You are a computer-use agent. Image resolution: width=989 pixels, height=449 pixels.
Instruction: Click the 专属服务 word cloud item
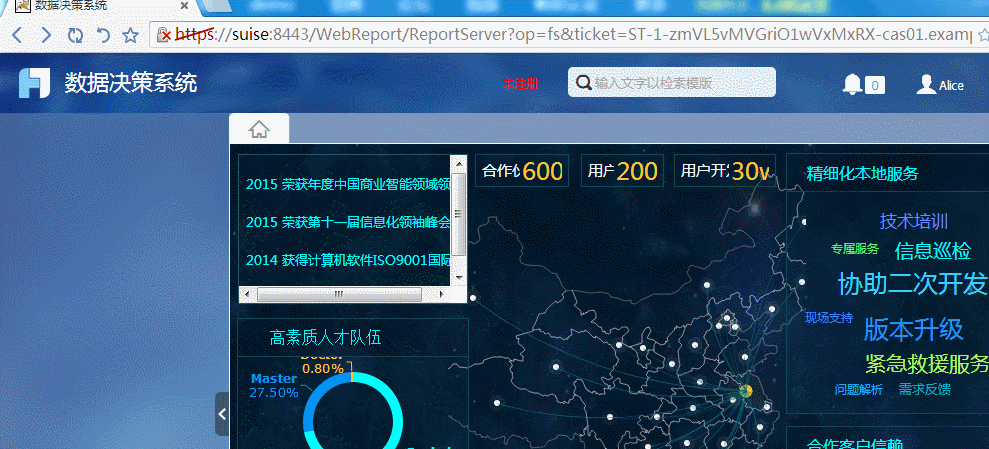855,249
